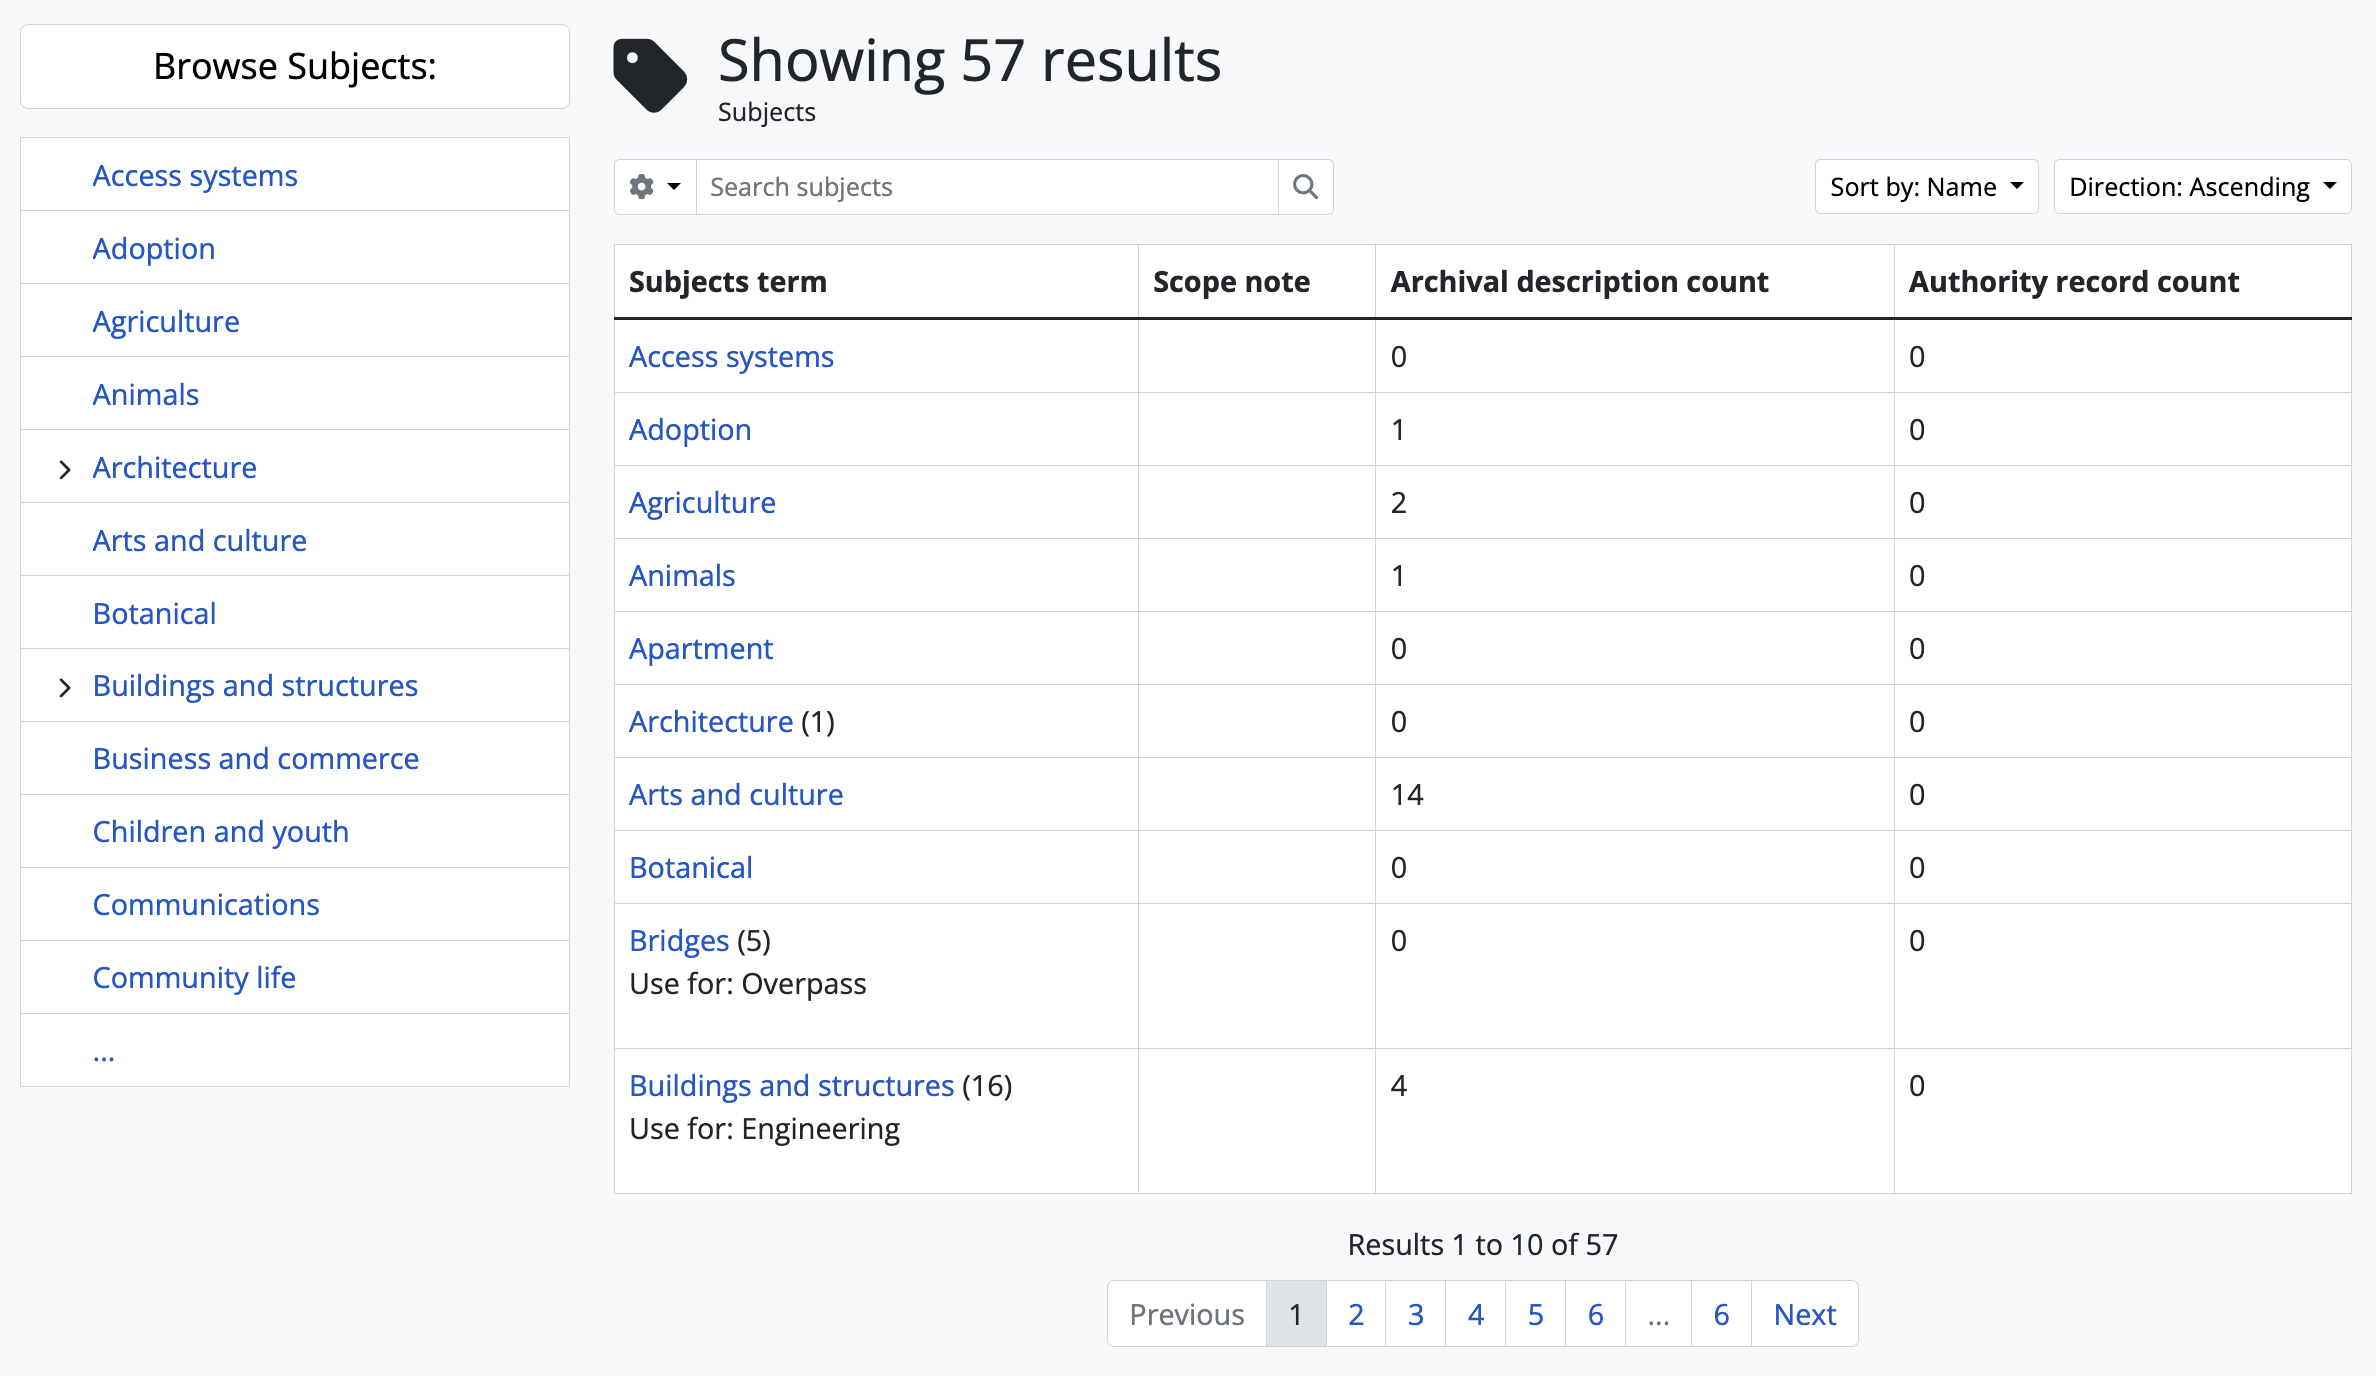Jump to page 3 of results

(x=1415, y=1314)
